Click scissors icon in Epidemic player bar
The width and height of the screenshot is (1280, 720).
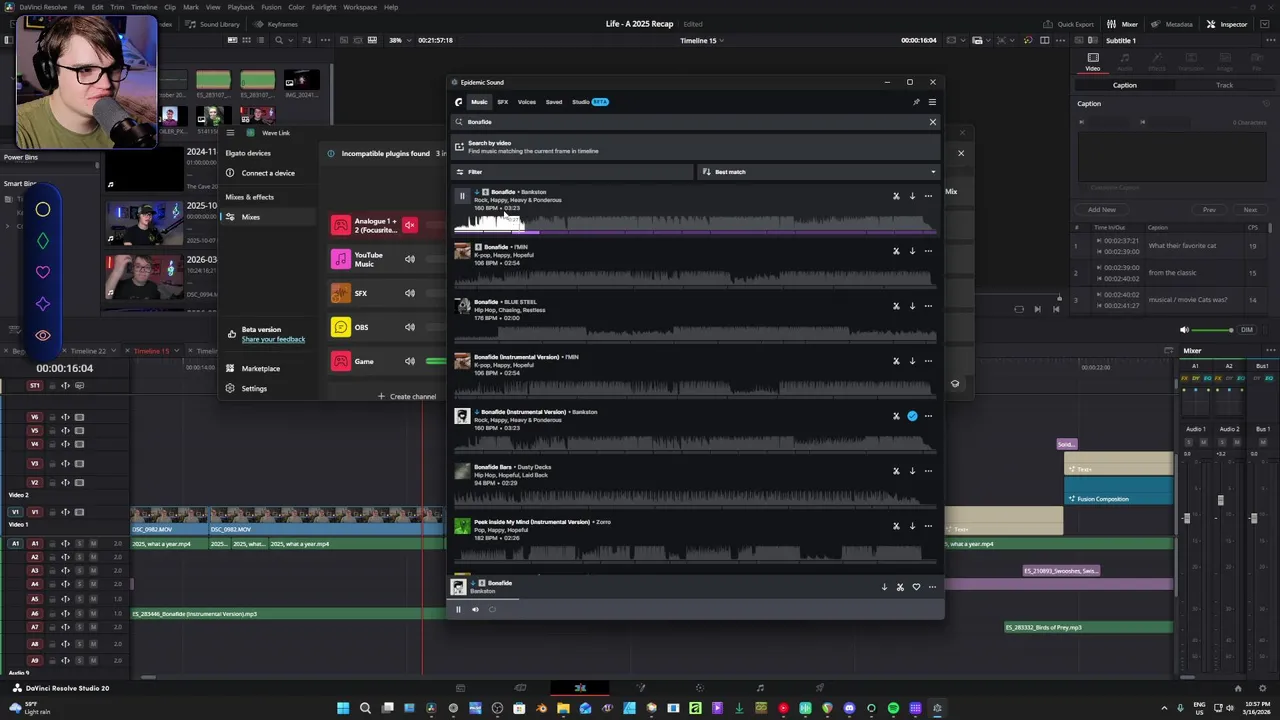pyautogui.click(x=900, y=587)
